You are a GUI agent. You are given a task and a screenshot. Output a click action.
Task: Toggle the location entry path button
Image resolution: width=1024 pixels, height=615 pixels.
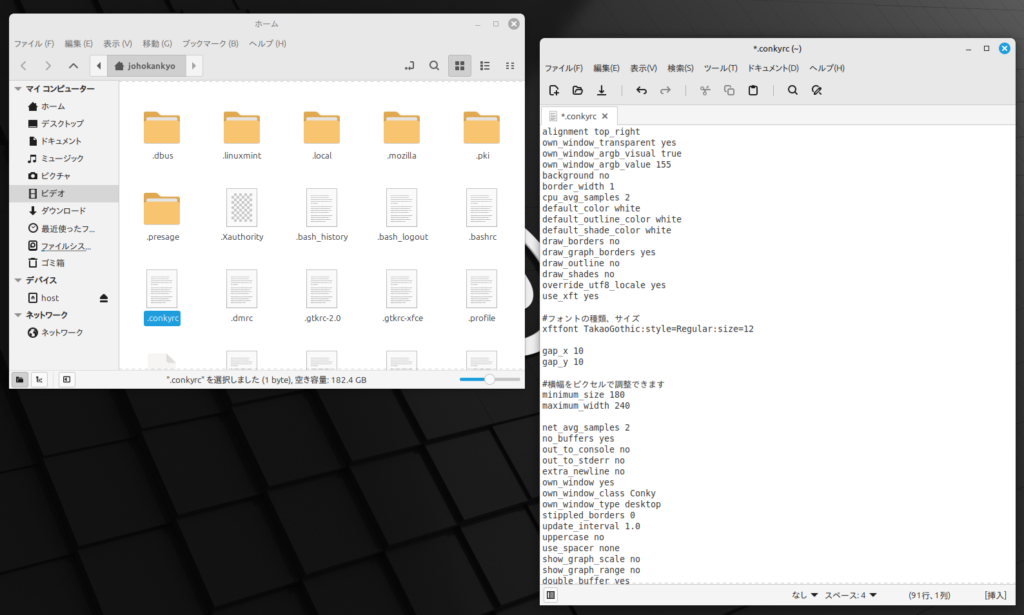409,66
